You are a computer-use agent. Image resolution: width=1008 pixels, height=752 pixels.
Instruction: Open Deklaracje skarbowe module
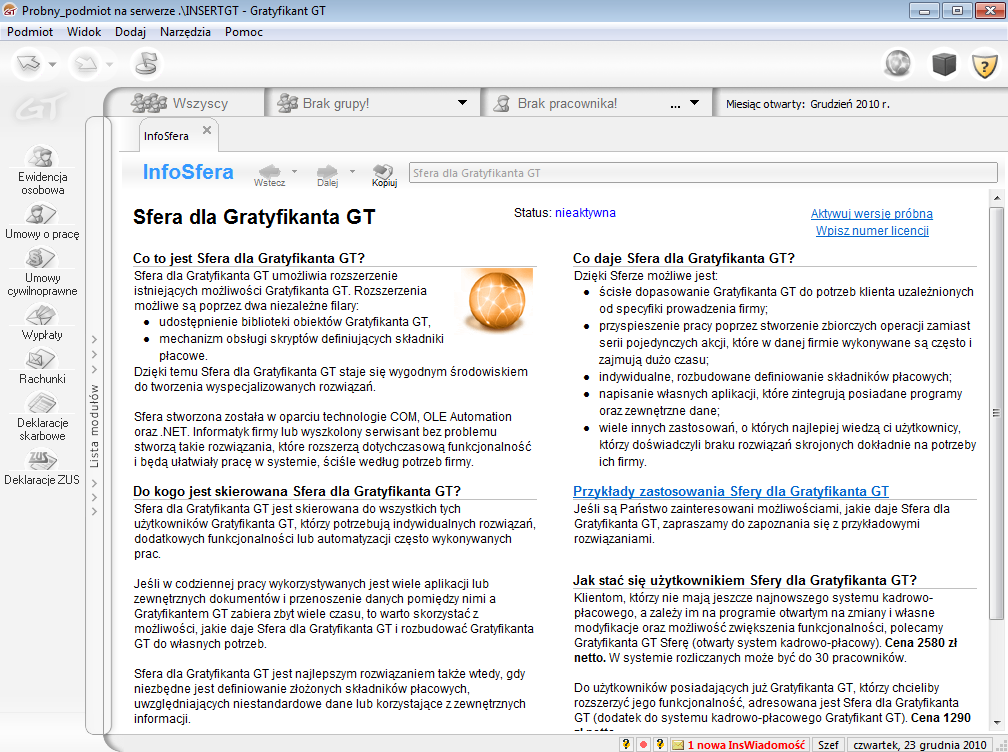coord(41,415)
